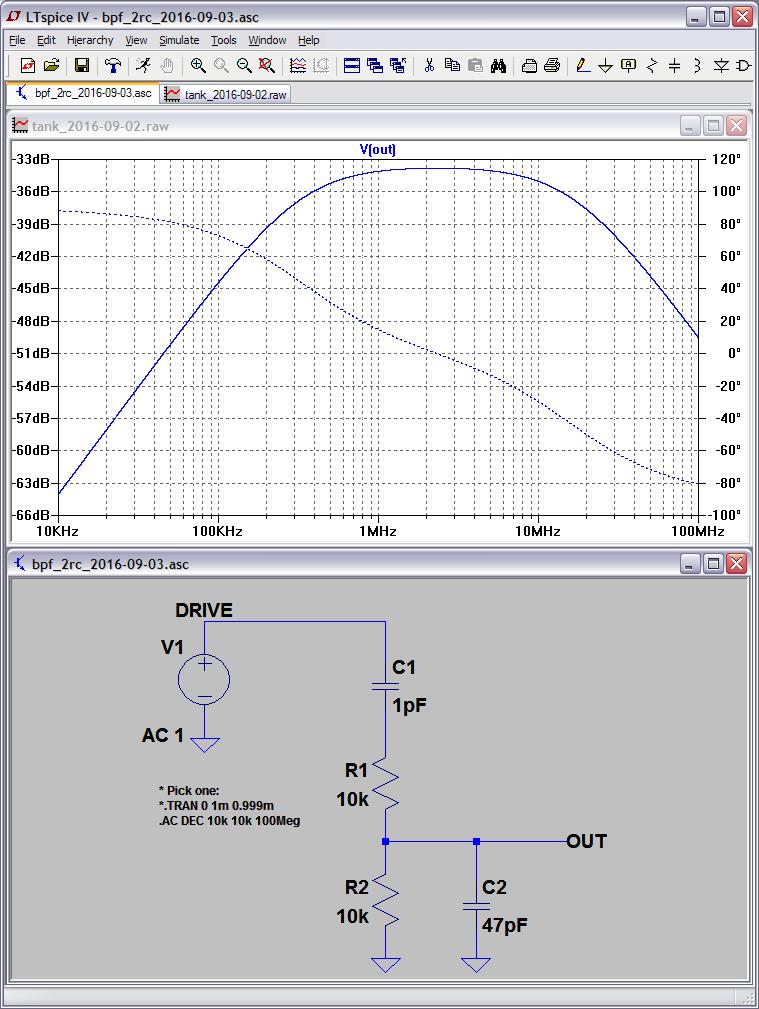
Task: Select the Inductor component tool
Action: point(697,65)
